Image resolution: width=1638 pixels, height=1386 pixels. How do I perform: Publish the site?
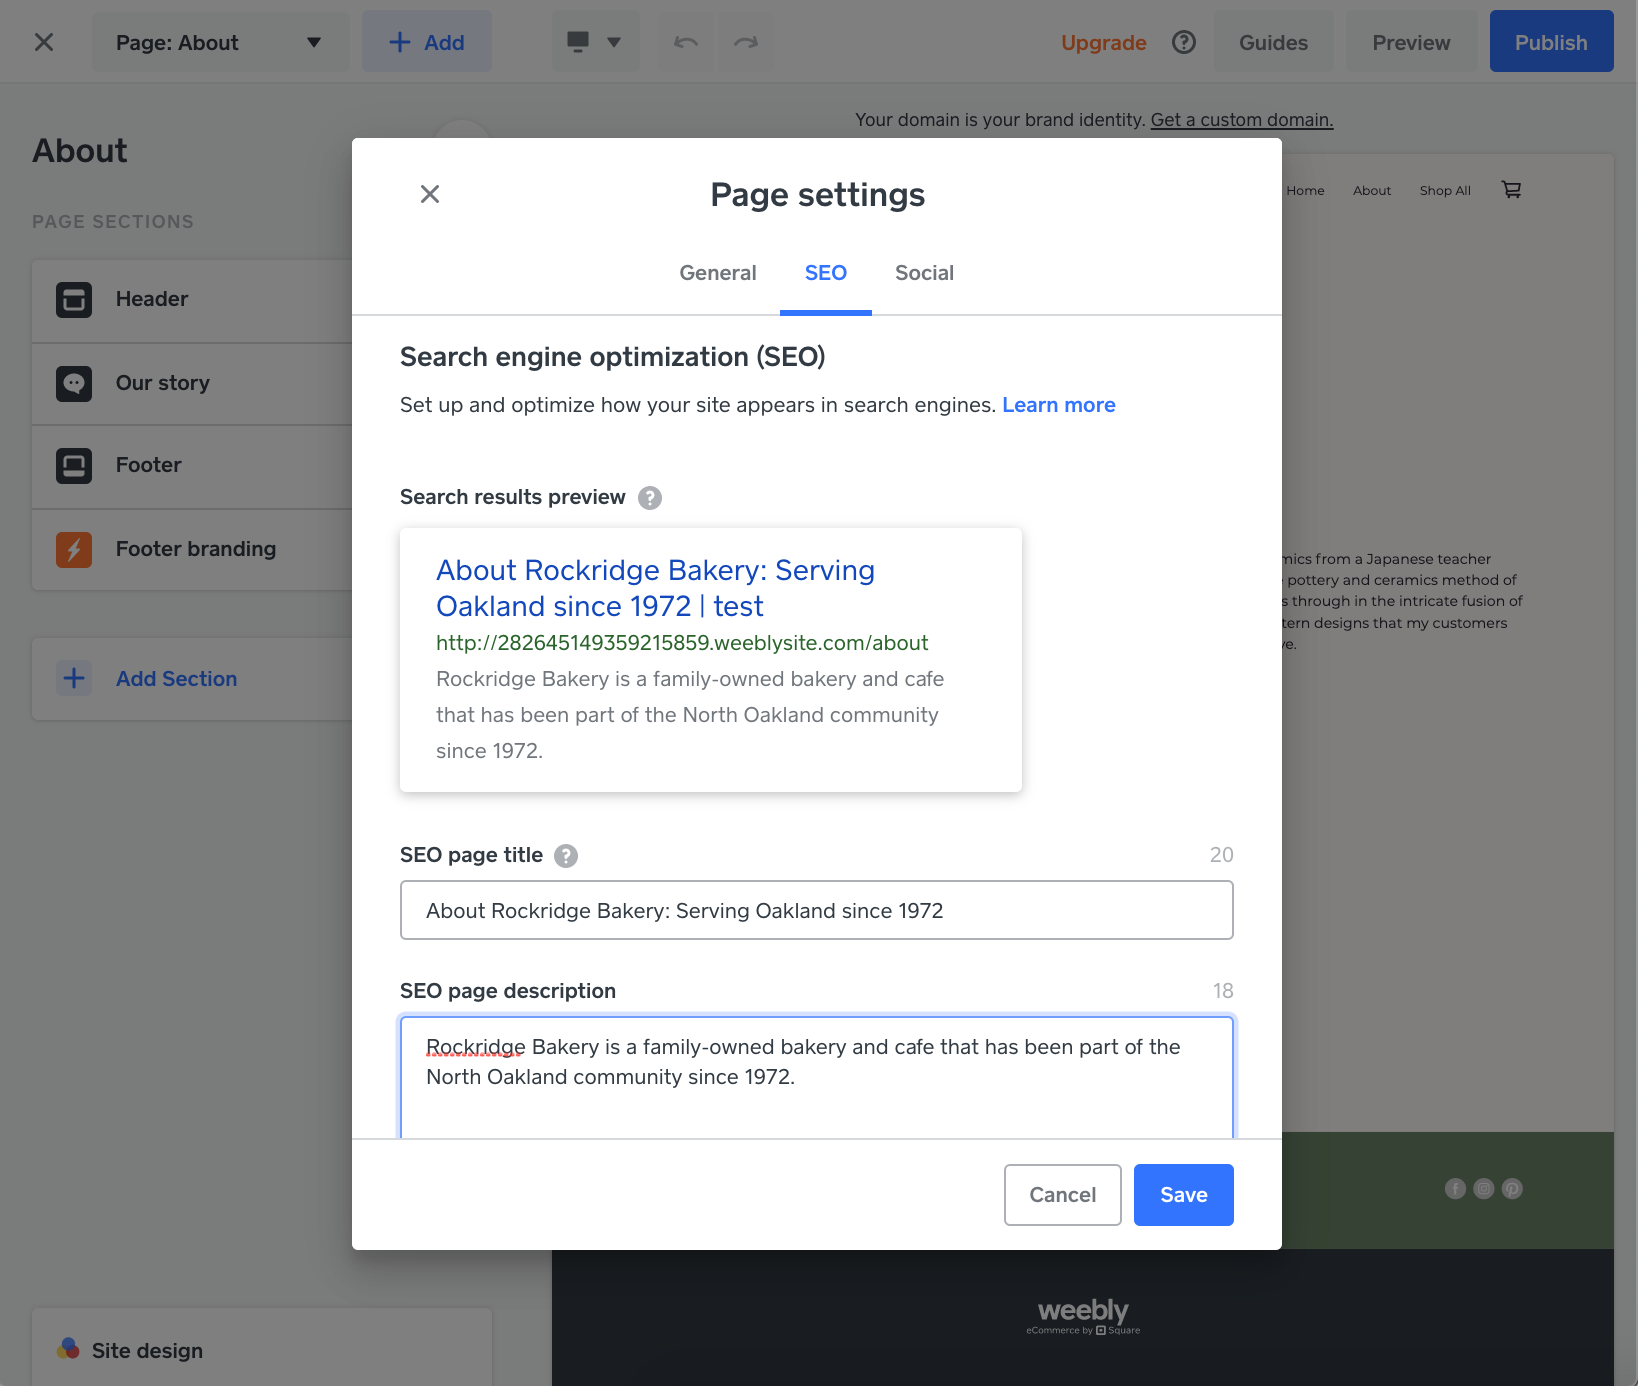pyautogui.click(x=1551, y=42)
